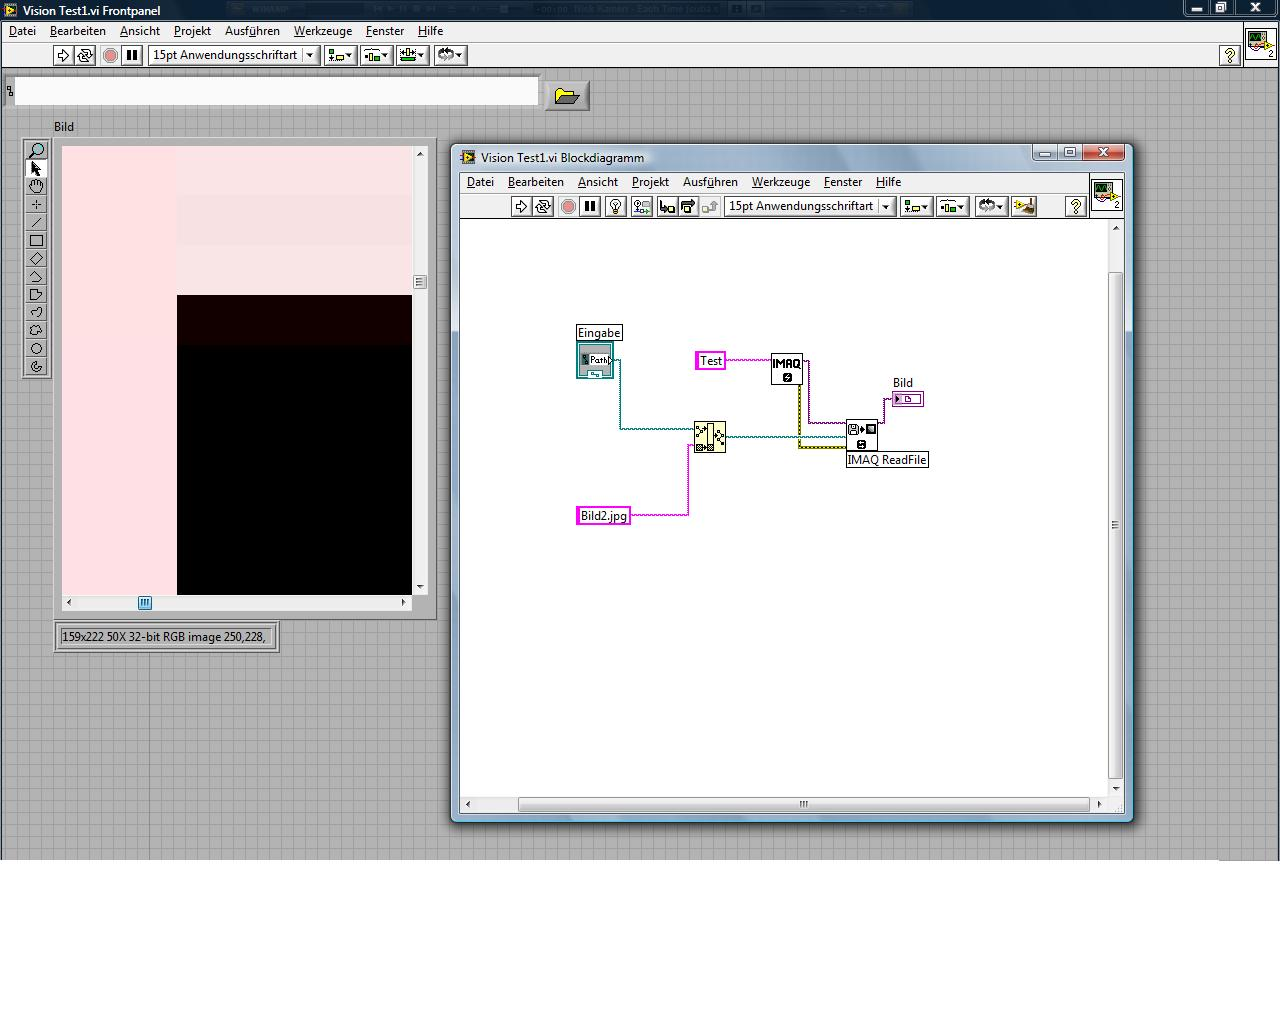1280x1024 pixels.
Task: Click Run Continuously in the Blockdiagramm toolbar
Action: pyautogui.click(x=543, y=206)
